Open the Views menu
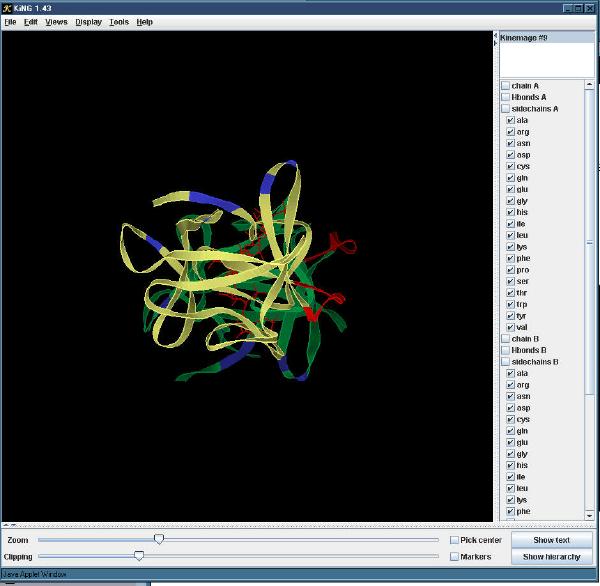The image size is (600, 586). click(x=56, y=22)
